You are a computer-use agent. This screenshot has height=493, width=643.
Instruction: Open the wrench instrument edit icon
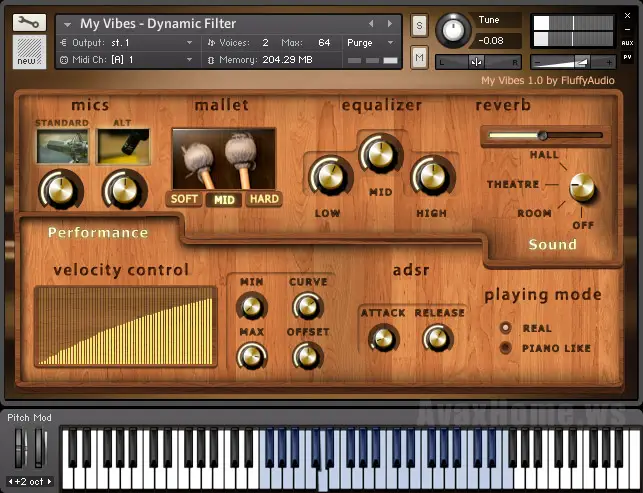(x=29, y=23)
